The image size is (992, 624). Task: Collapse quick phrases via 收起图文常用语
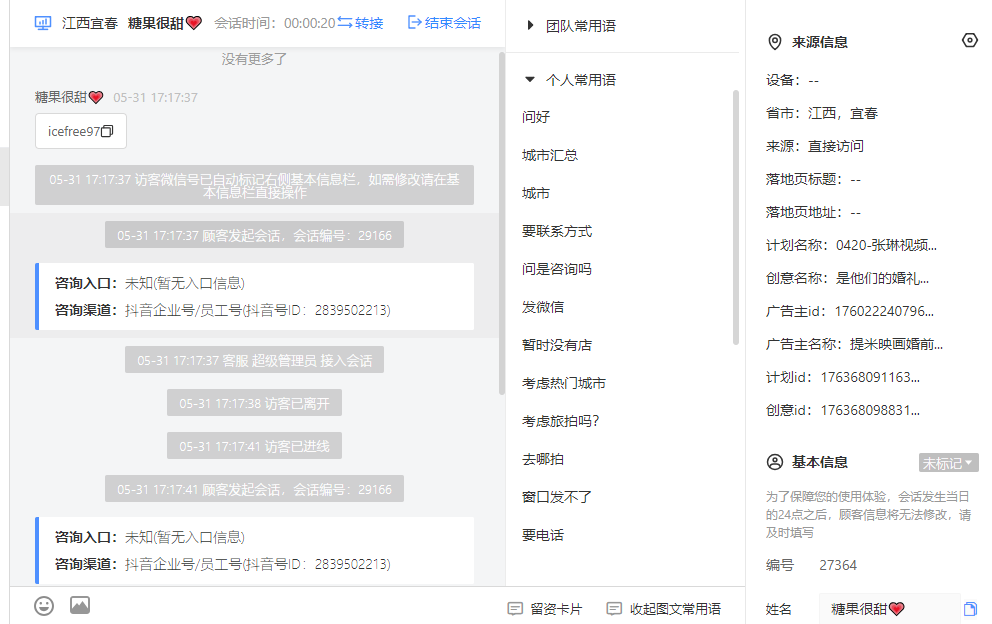point(664,609)
